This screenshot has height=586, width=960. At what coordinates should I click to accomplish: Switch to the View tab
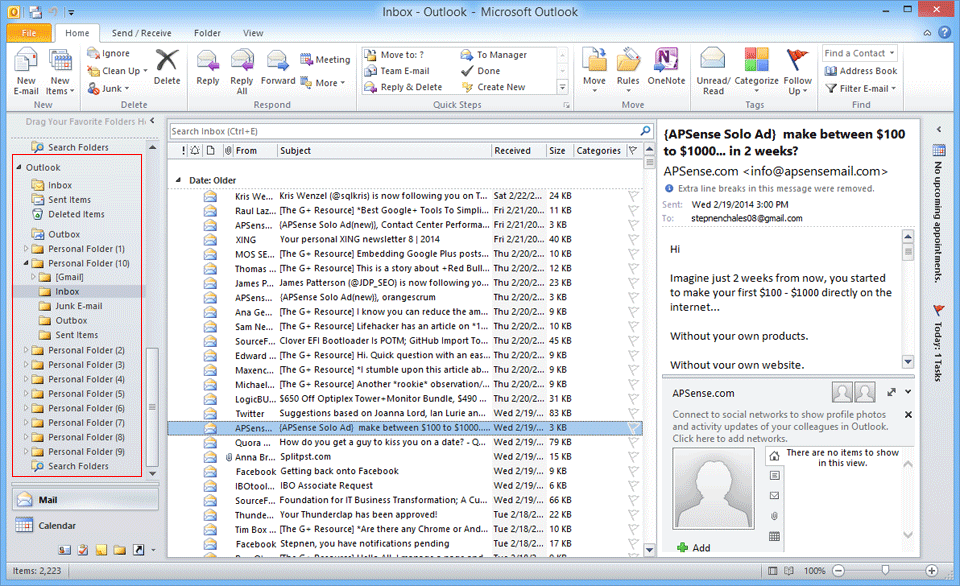pos(253,33)
